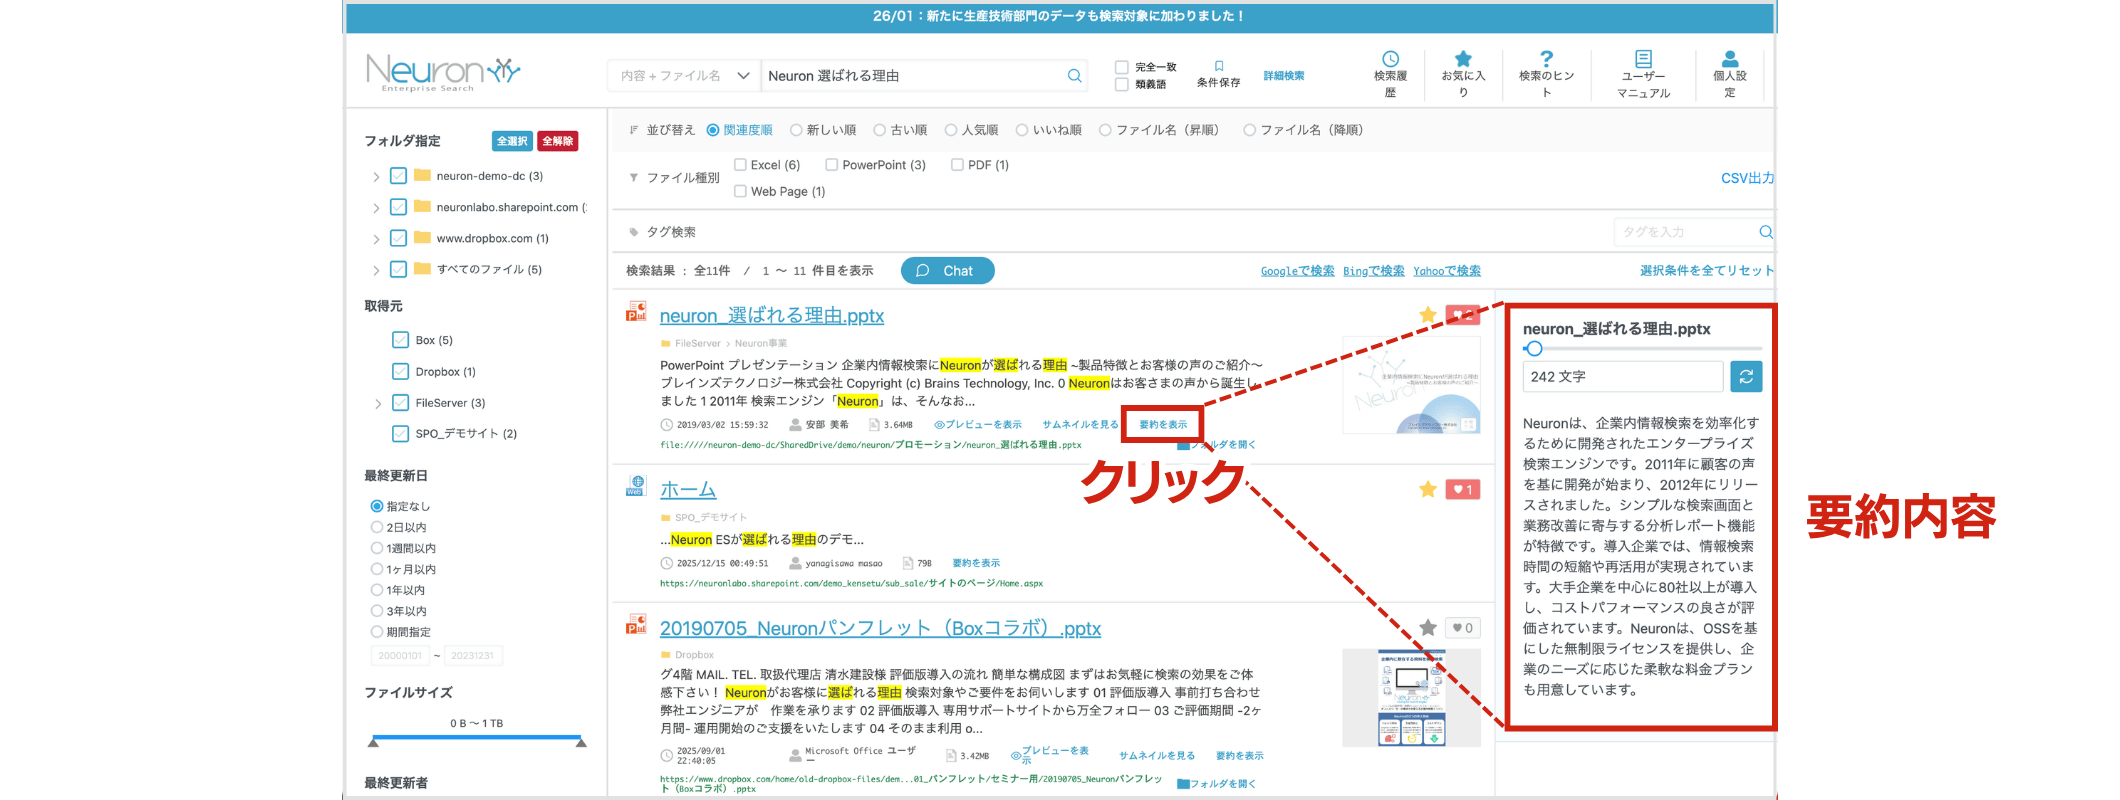
Task: Click PowerPoint file icon of neuron_選ばれる理由.pptx
Action: (x=636, y=312)
